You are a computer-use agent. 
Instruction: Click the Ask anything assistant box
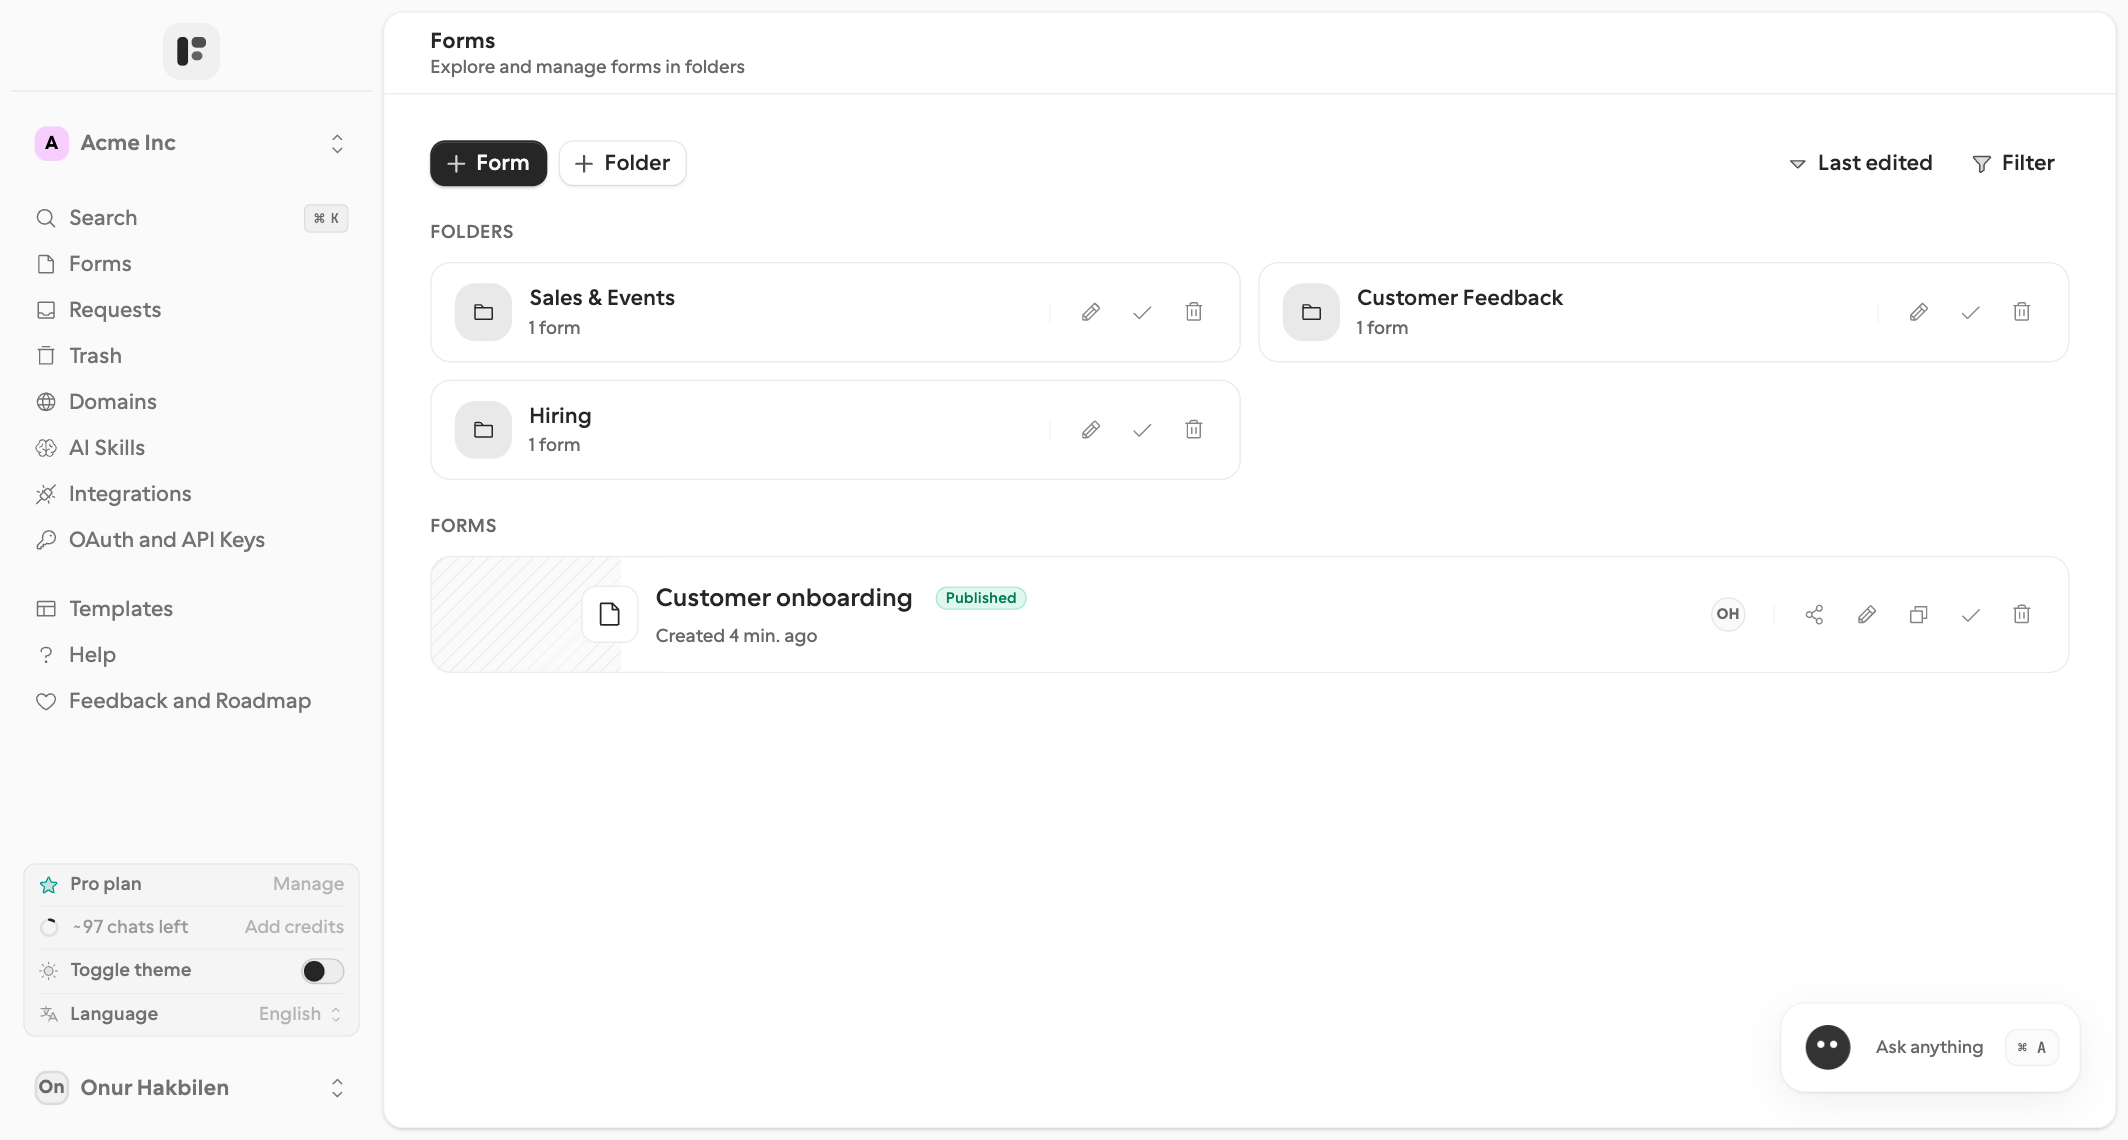point(1930,1047)
